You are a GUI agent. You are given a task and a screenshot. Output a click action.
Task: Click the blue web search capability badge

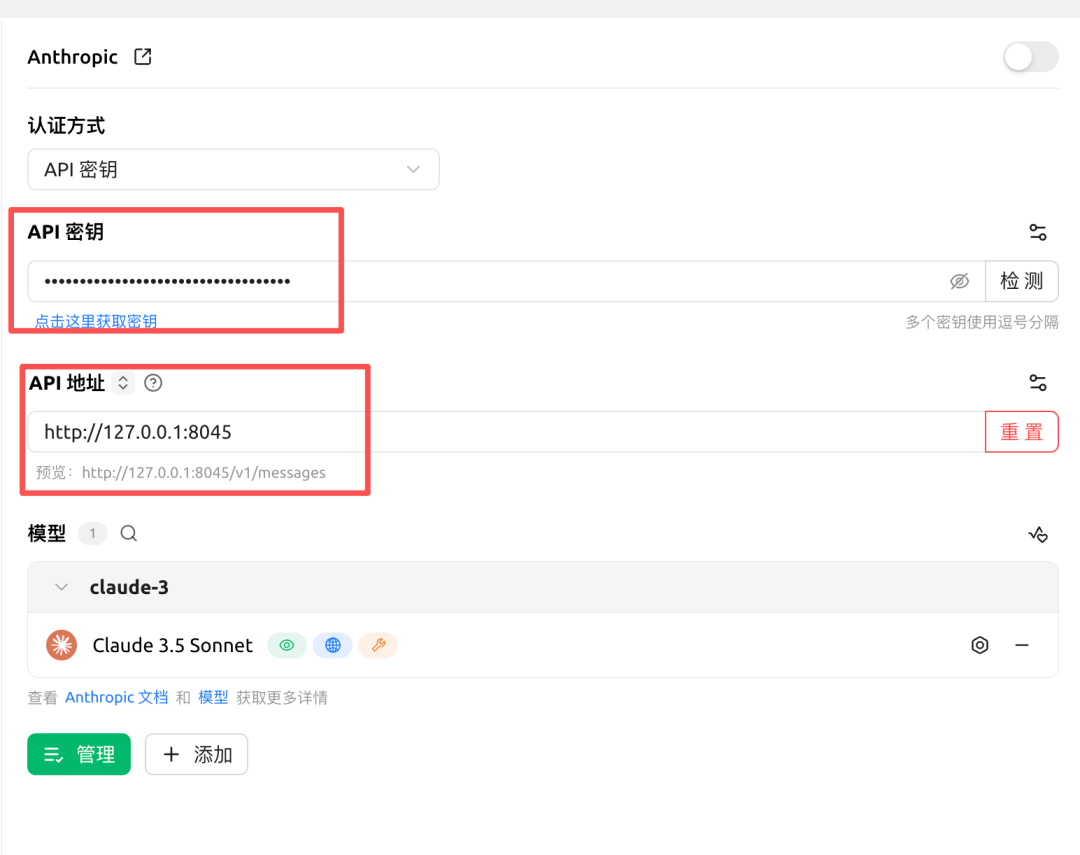point(332,645)
